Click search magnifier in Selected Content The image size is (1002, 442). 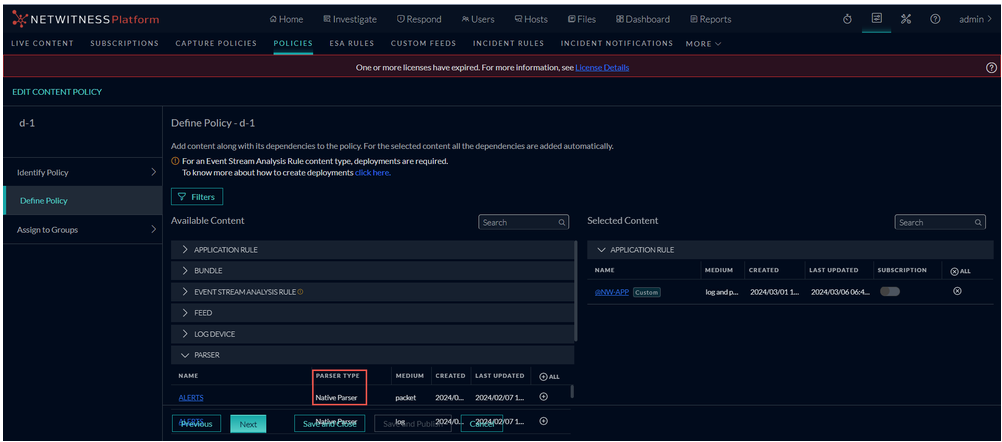click(x=978, y=222)
